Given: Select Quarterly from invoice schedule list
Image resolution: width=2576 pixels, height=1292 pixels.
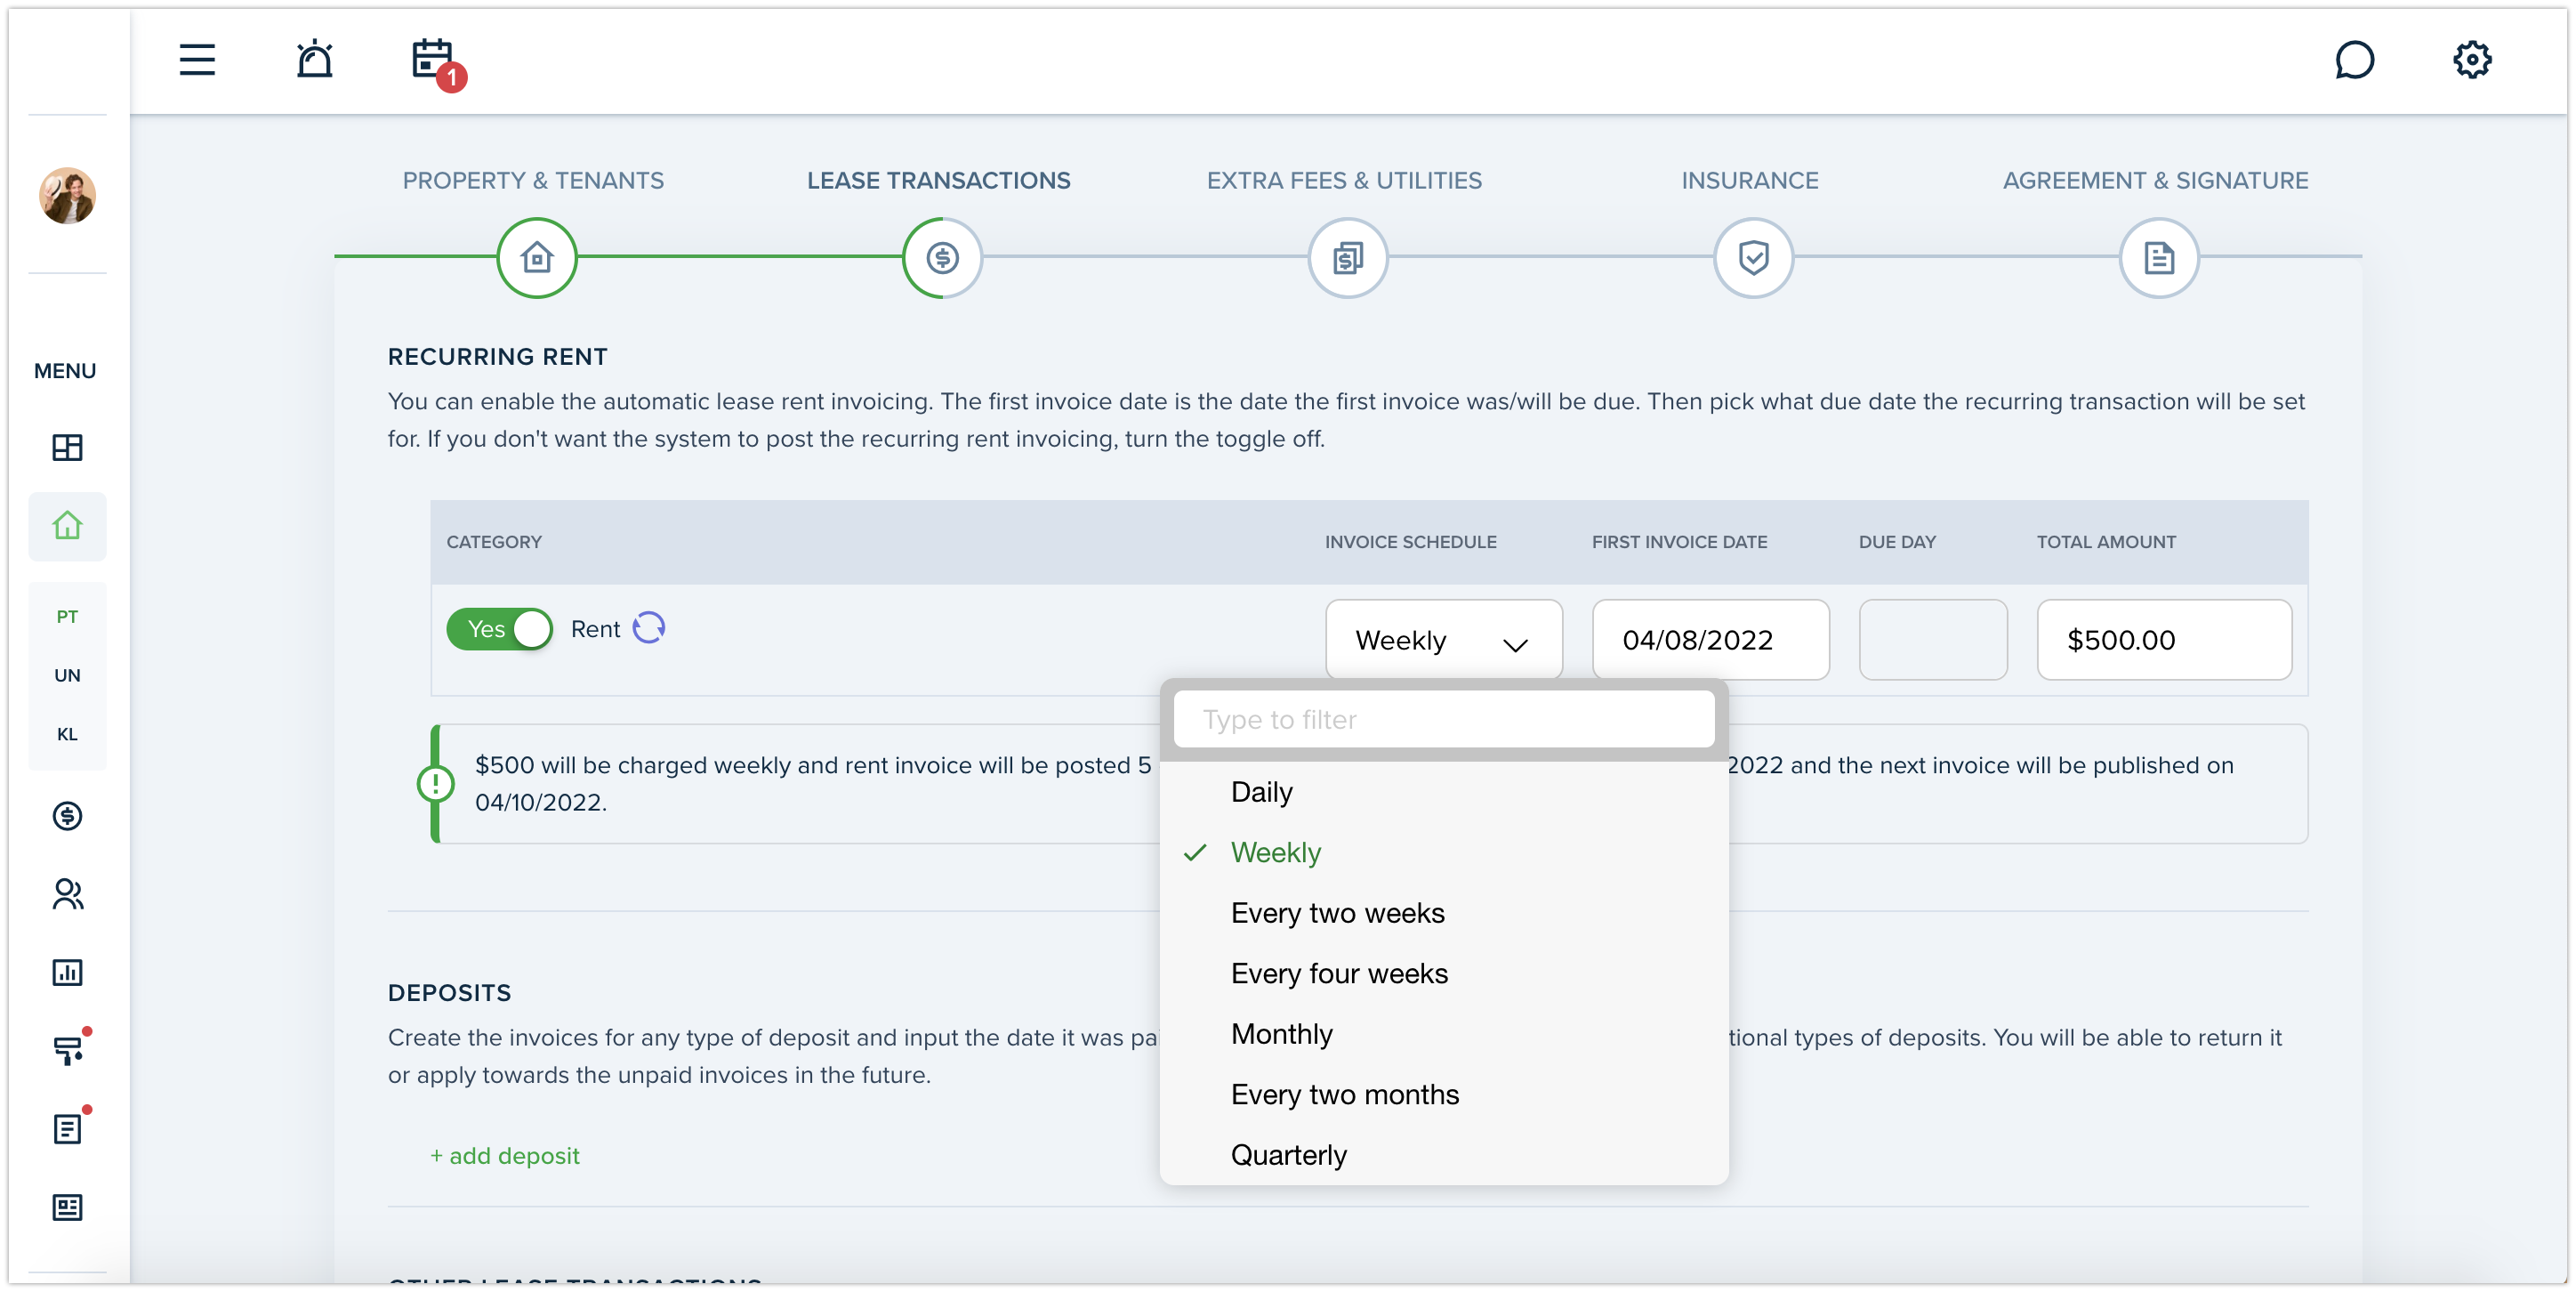Looking at the screenshot, I should [x=1288, y=1153].
